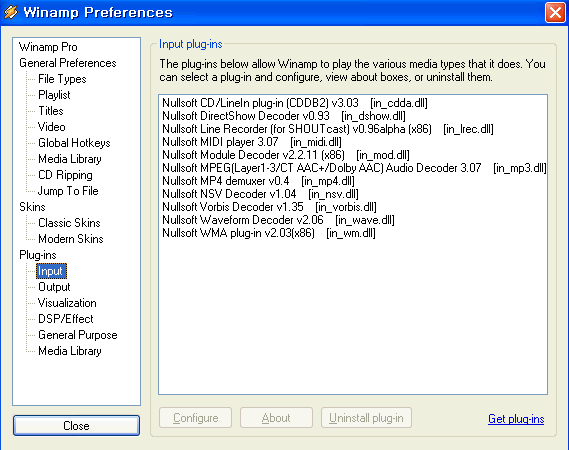The image size is (569, 450).
Task: Click the Configure button
Action: (196, 418)
